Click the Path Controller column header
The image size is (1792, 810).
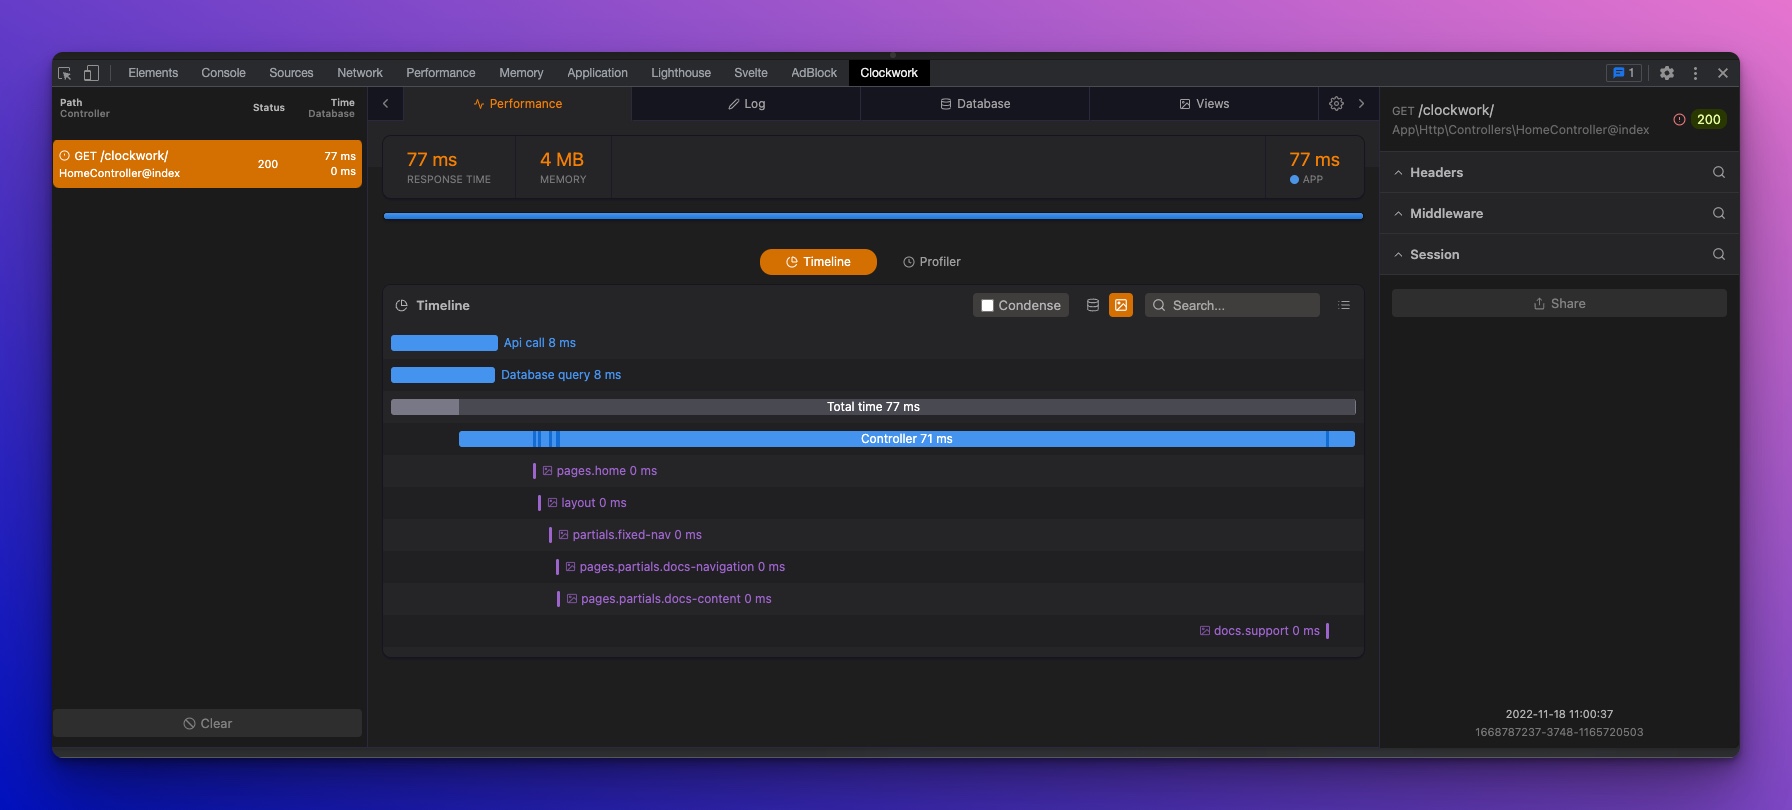84,108
